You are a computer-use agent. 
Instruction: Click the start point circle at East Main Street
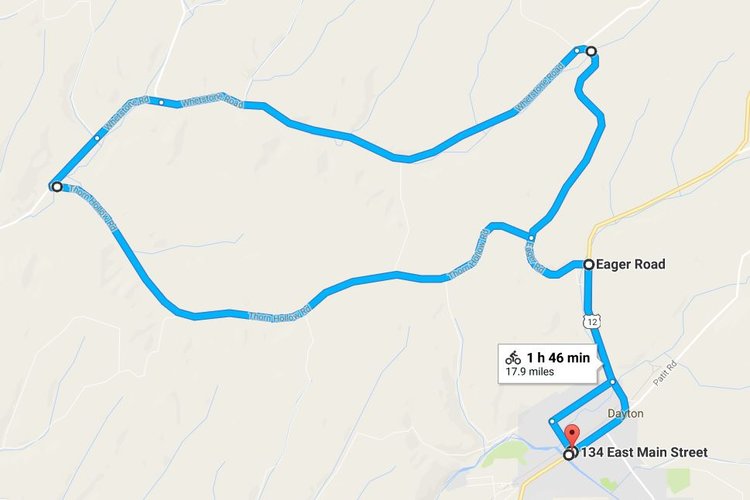pyautogui.click(x=569, y=455)
